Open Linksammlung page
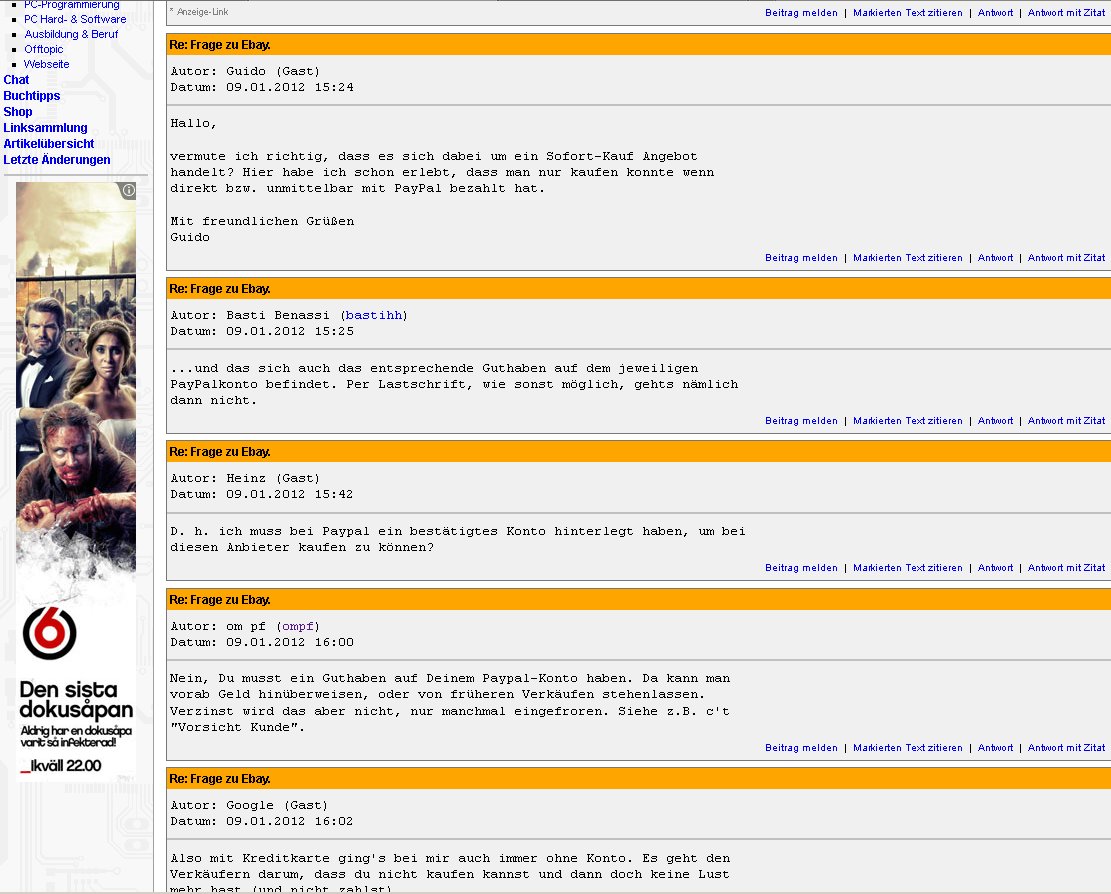Viewport: 1111px width, 894px height. pyautogui.click(x=45, y=128)
